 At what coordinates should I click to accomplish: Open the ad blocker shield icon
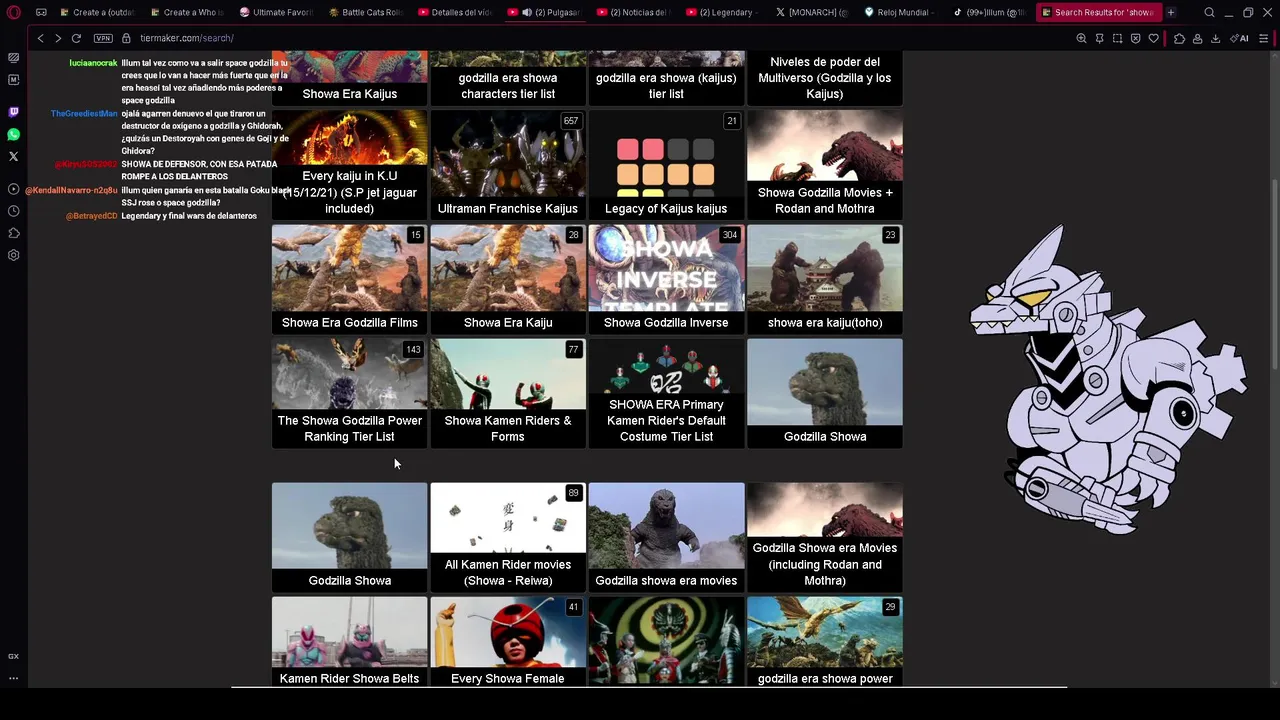point(1135,38)
